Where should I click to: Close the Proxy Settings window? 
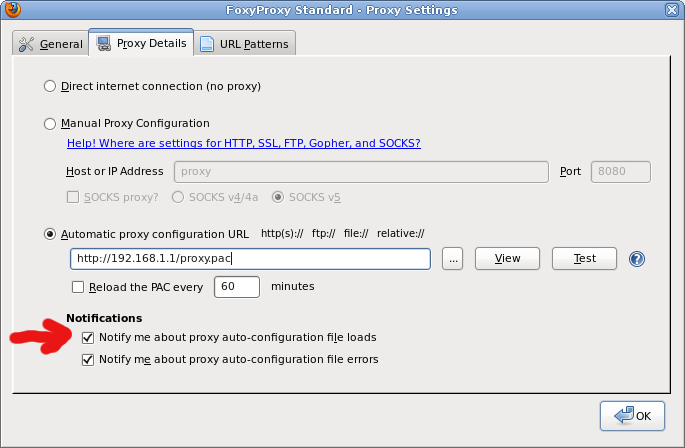point(672,10)
